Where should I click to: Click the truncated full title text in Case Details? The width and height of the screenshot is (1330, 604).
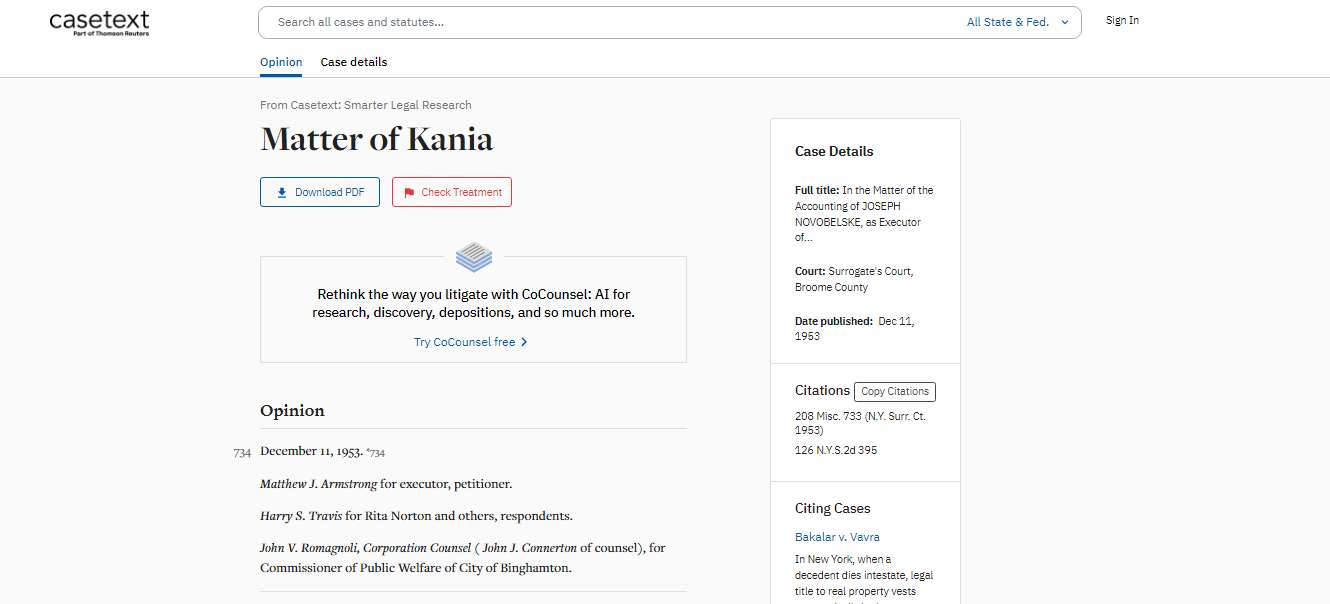864,214
